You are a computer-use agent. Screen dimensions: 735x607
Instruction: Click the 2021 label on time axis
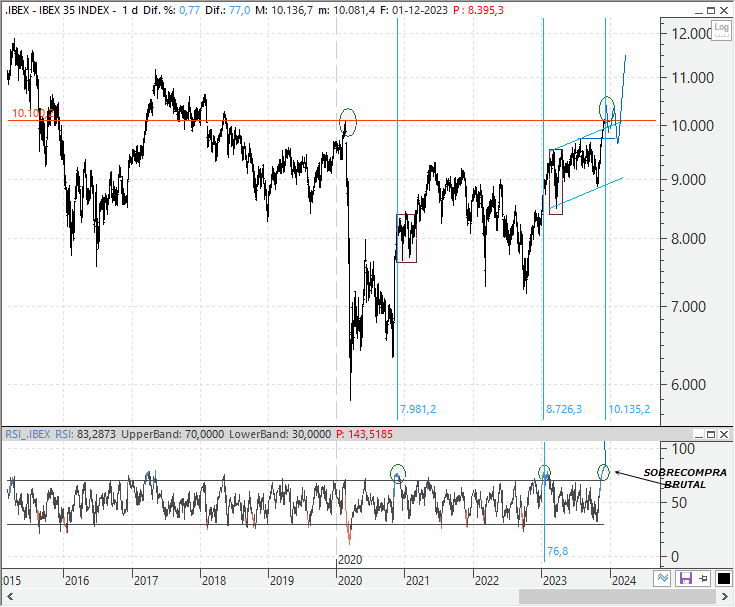point(418,581)
